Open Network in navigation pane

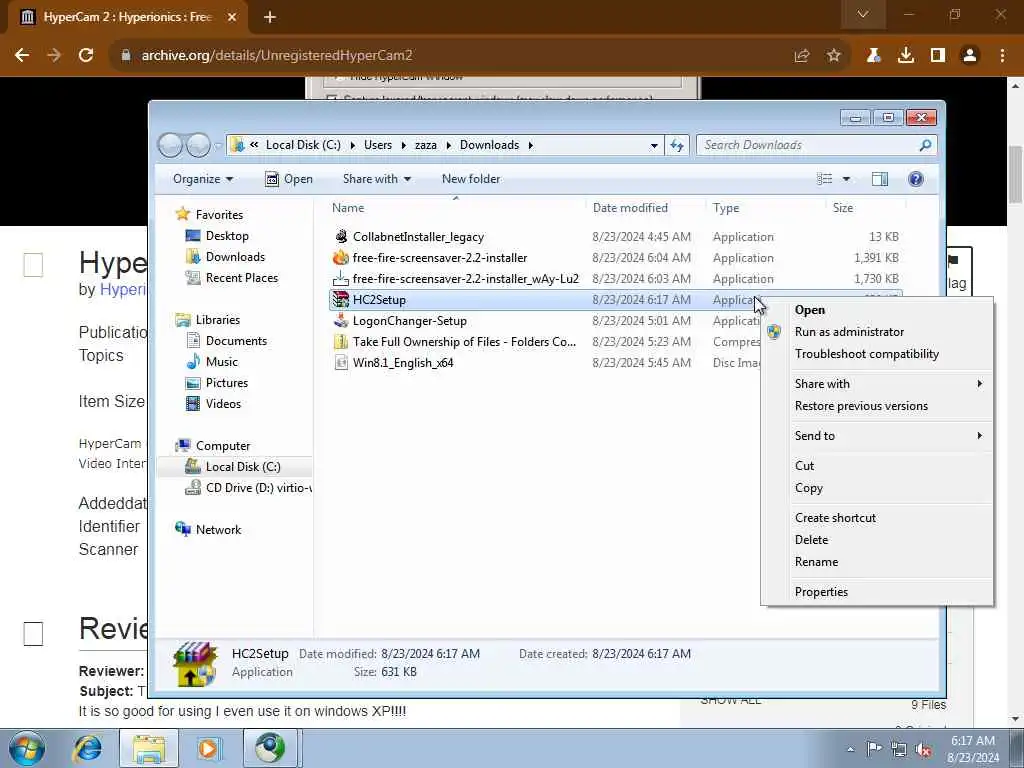[x=218, y=530]
